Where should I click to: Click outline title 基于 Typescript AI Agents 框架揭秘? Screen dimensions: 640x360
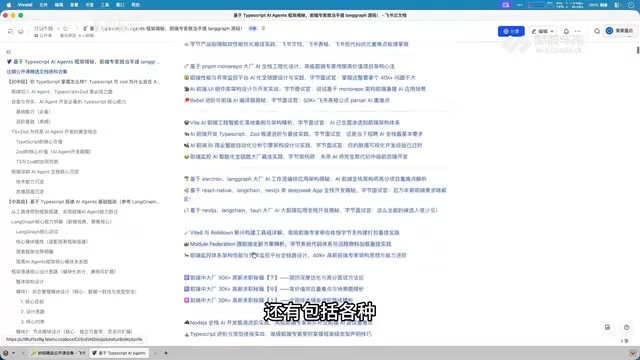[x=83, y=62]
